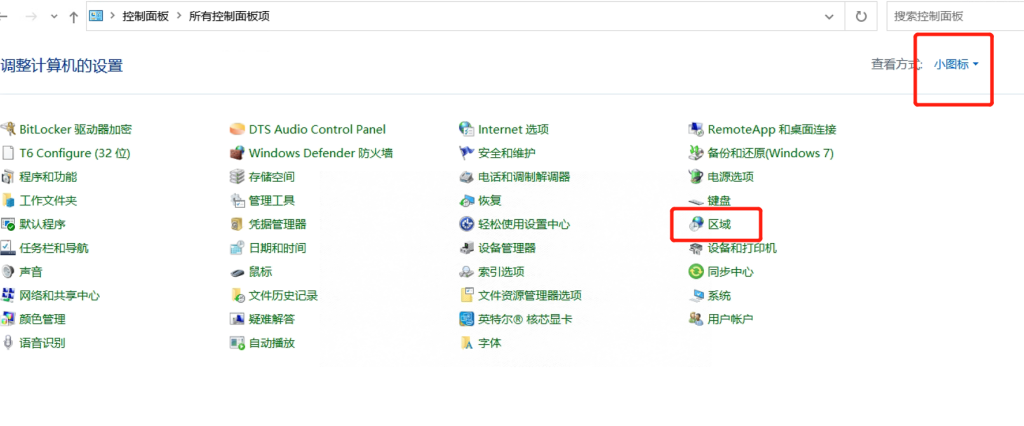Click the 网络和共享中心 icon
This screenshot has width=1024, height=426.
(8, 295)
